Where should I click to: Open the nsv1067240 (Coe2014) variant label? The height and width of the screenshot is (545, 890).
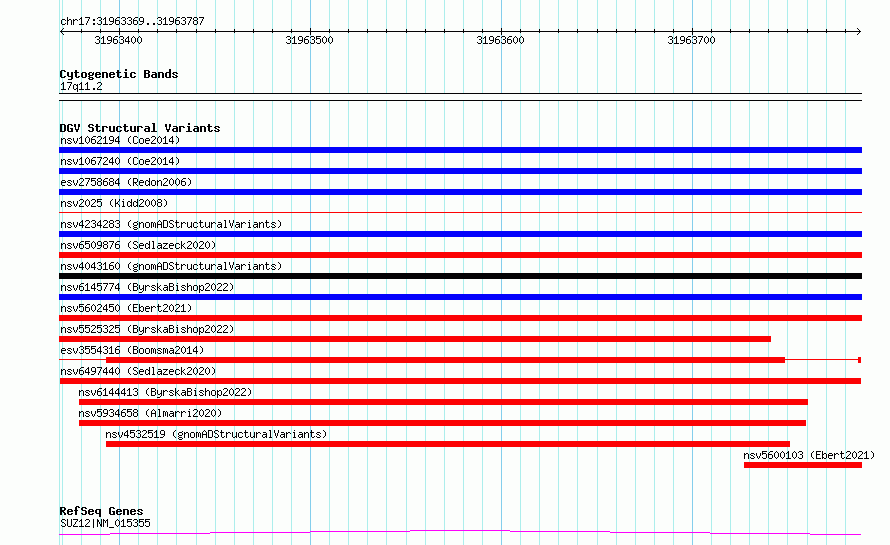pos(120,161)
